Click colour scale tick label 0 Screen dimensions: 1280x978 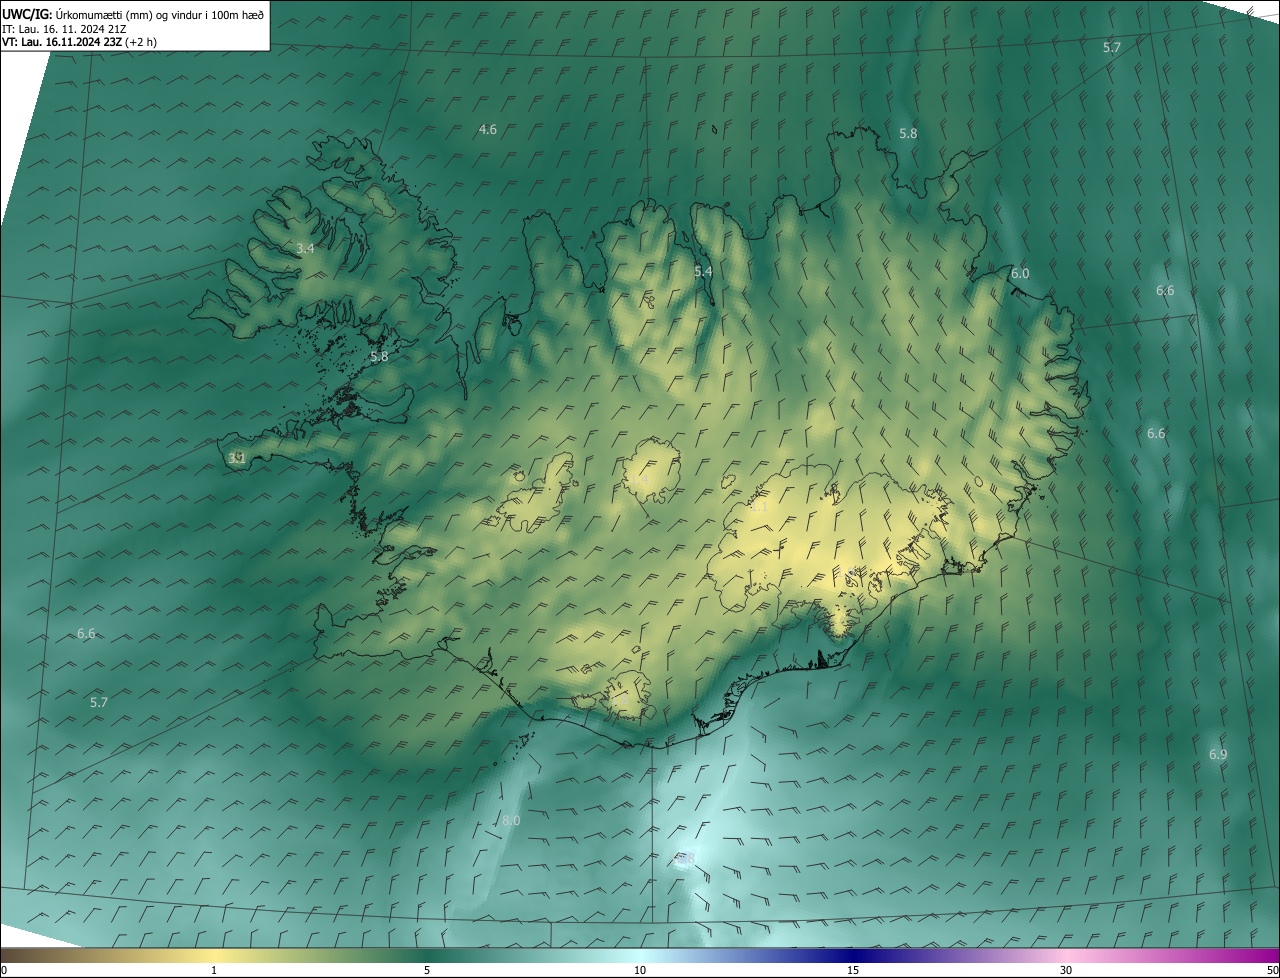coord(3,970)
